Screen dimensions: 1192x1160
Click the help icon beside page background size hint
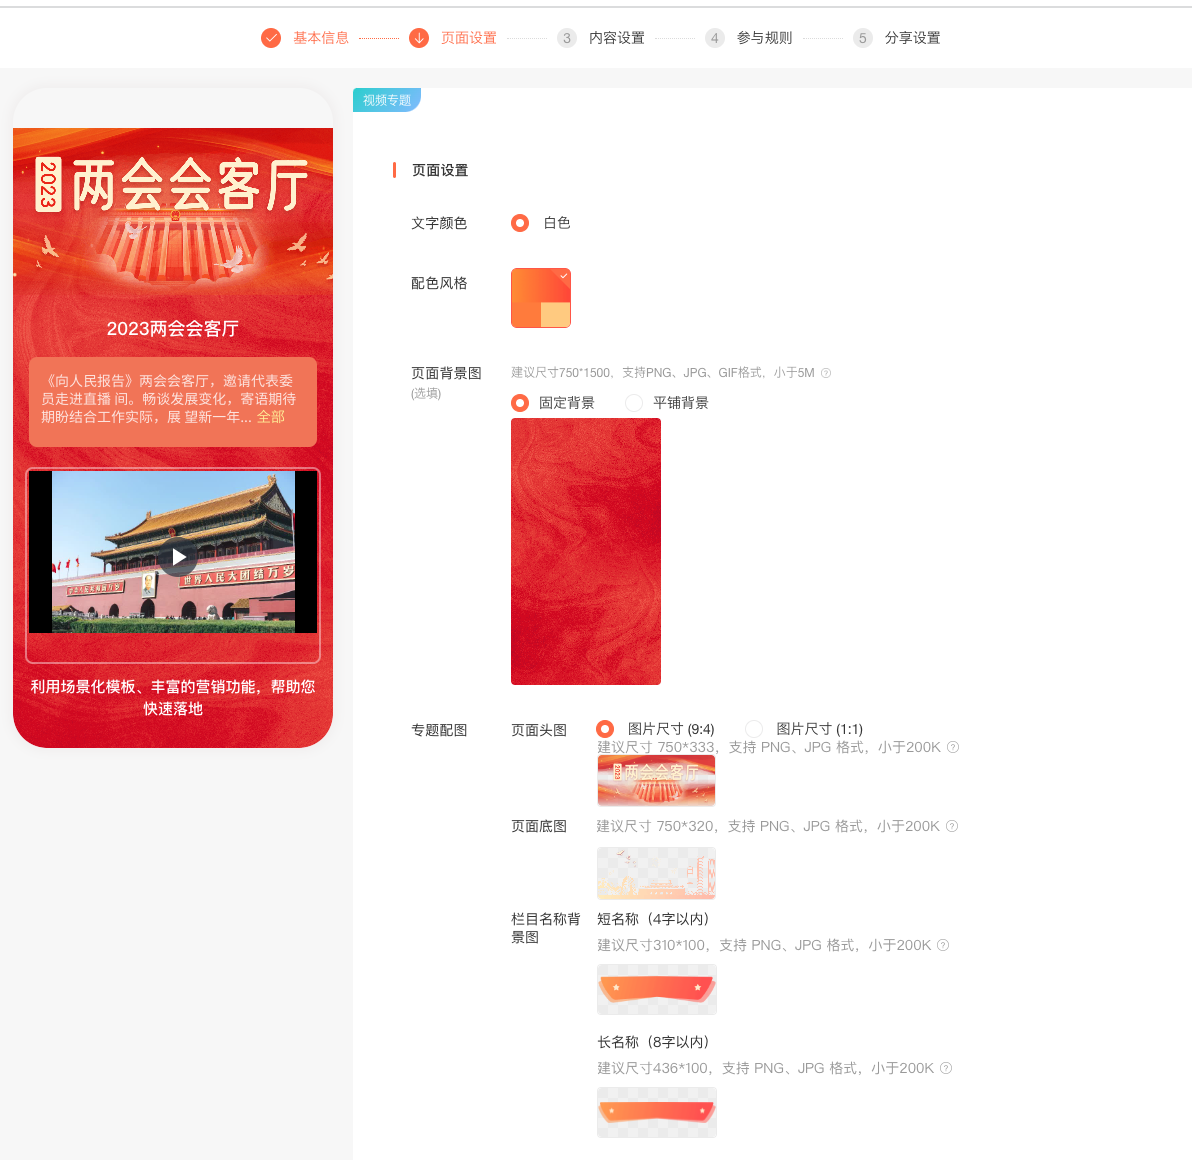(x=826, y=373)
